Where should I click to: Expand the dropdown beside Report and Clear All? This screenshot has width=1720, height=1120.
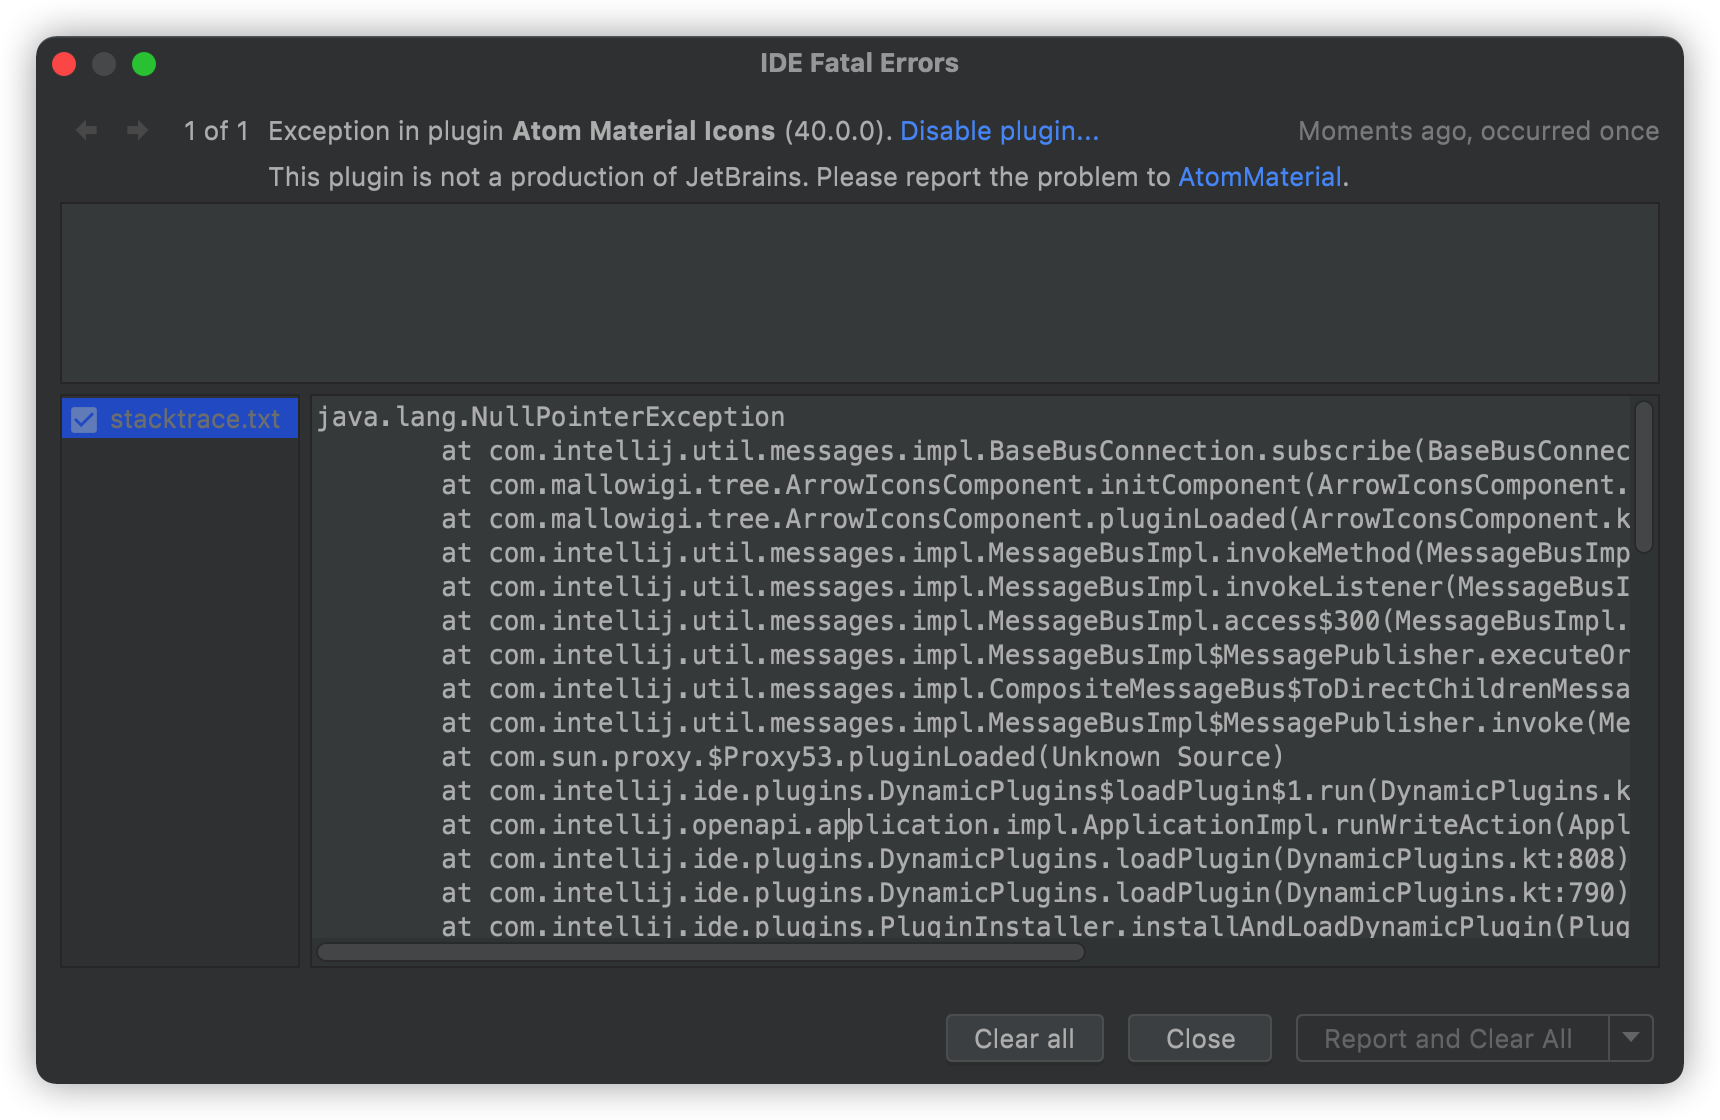click(1630, 1038)
